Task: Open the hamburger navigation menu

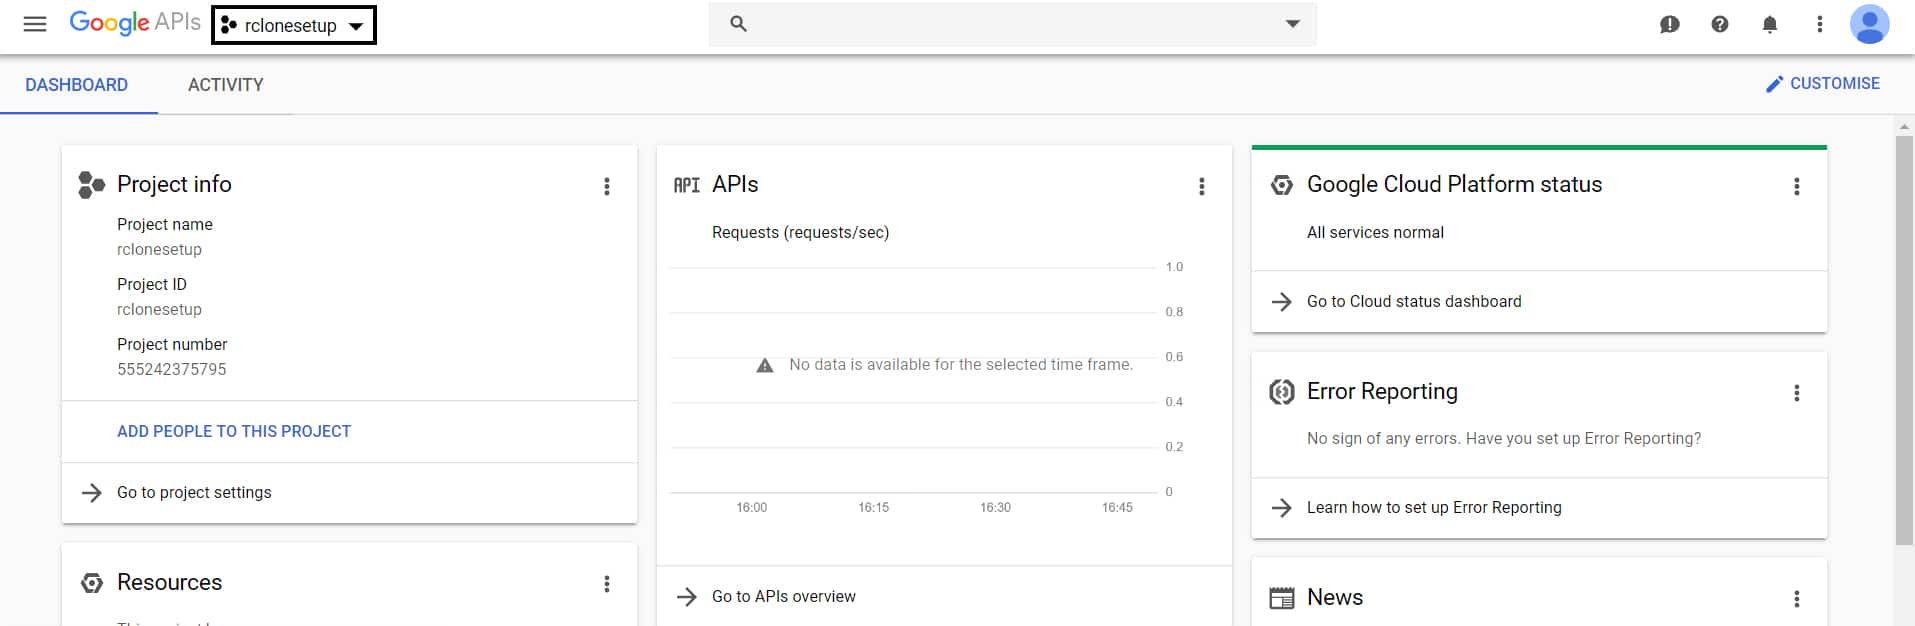Action: 35,24
